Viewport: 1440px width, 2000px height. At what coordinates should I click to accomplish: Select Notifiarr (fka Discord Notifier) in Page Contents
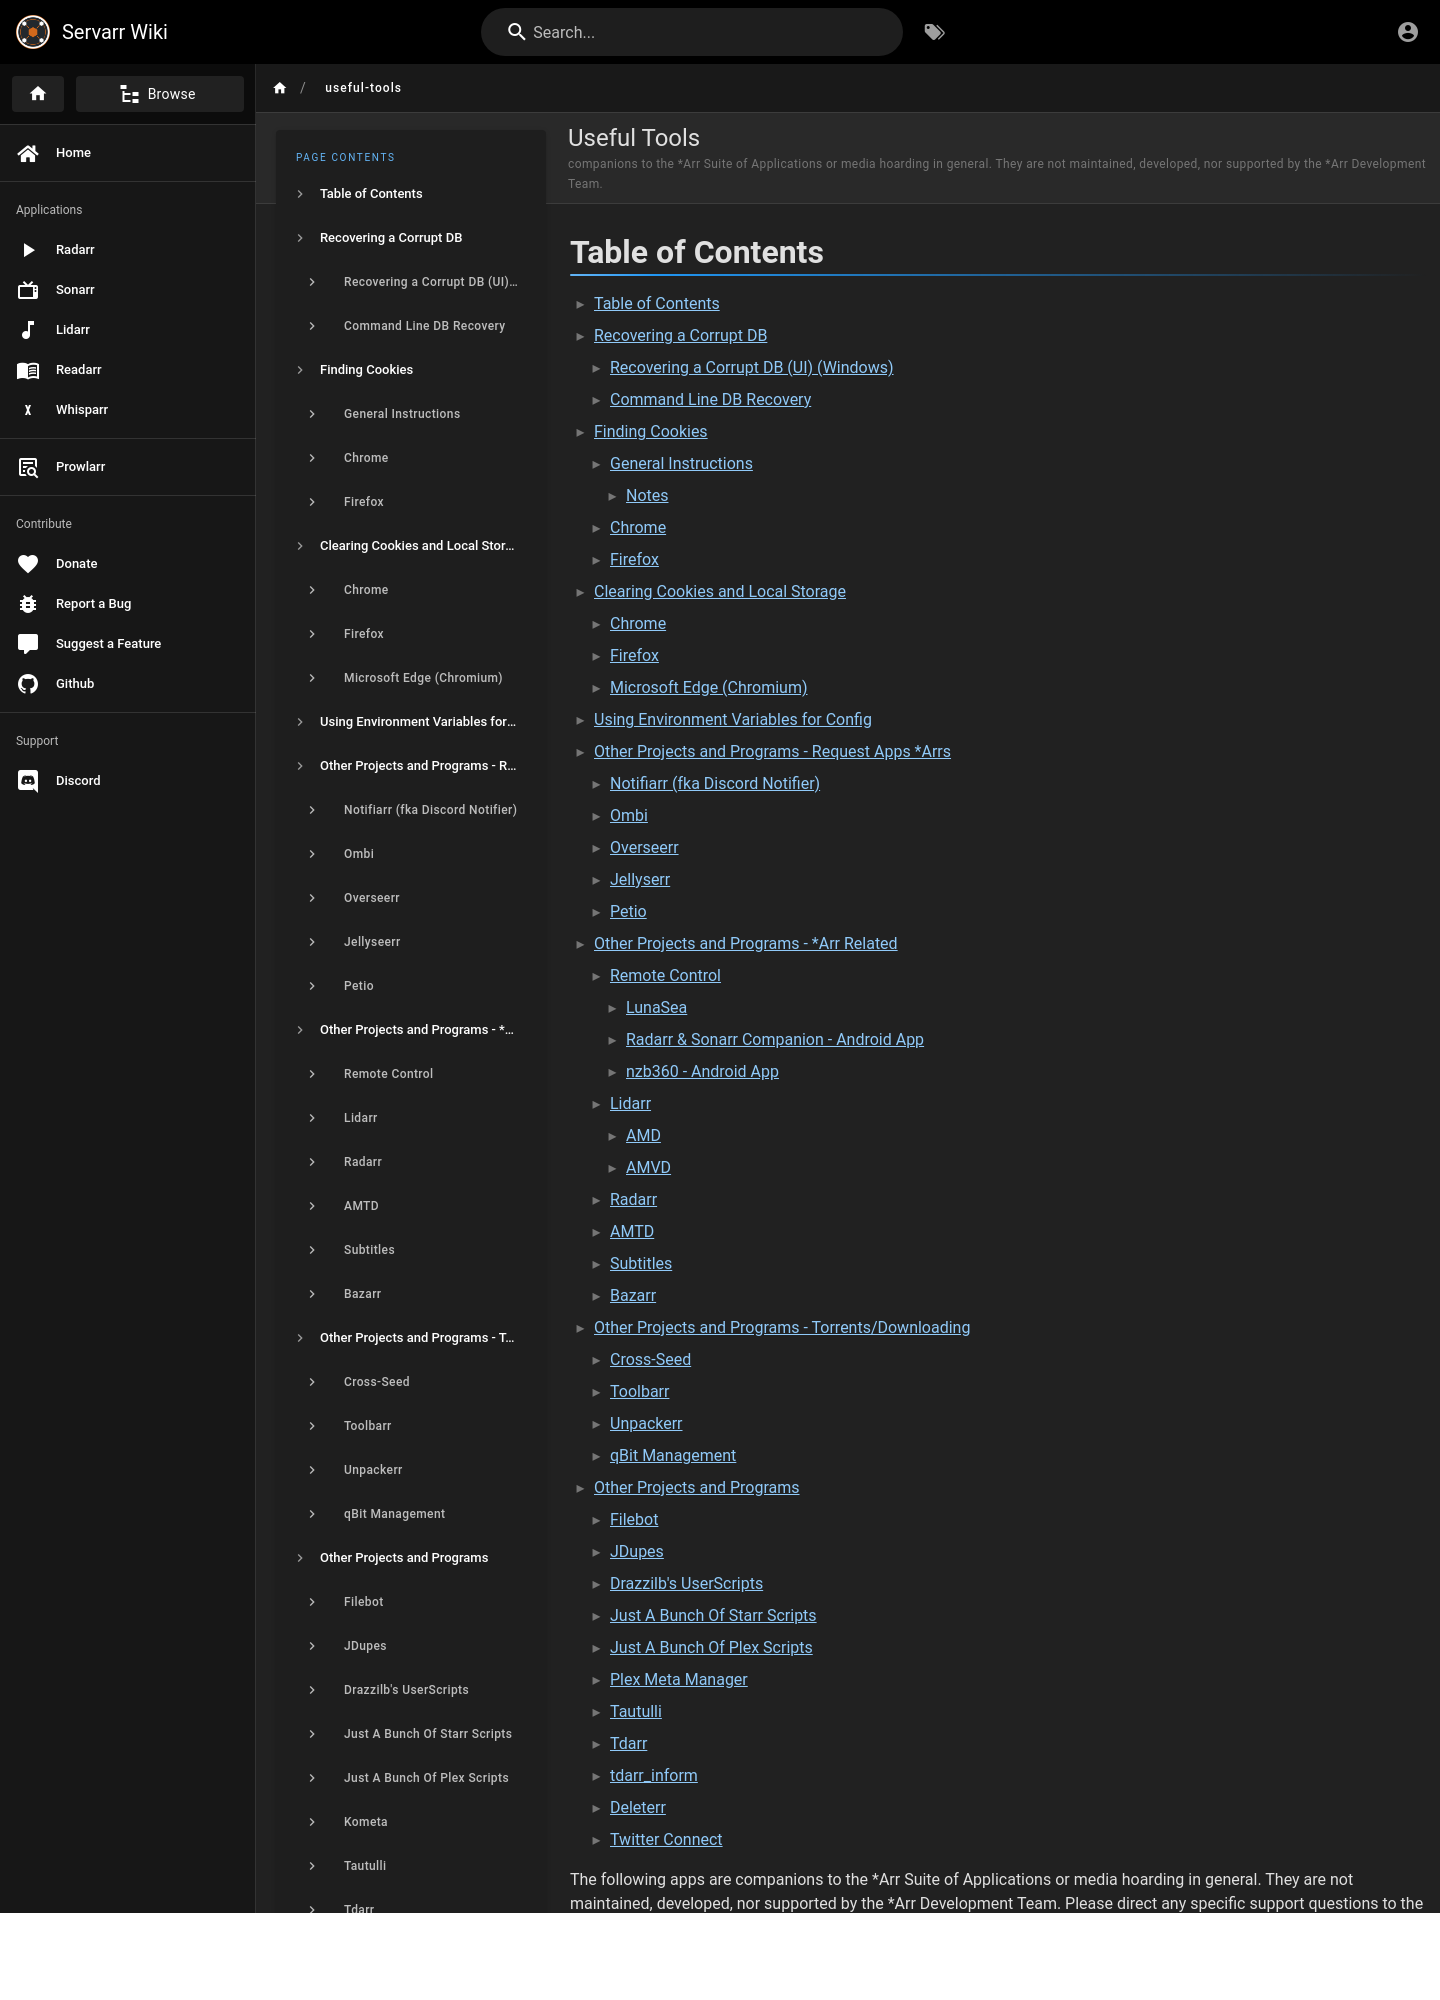411,810
